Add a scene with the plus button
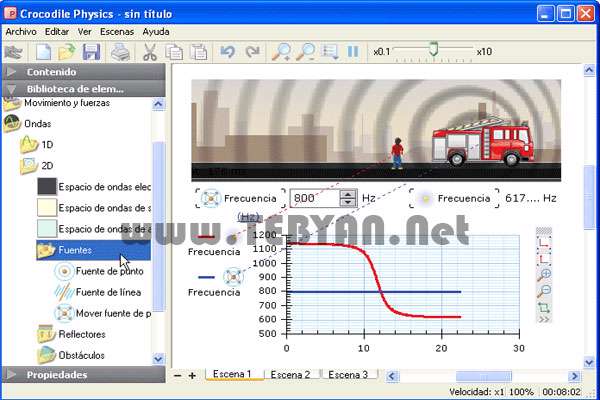This screenshot has height=400, width=600. click(x=192, y=376)
